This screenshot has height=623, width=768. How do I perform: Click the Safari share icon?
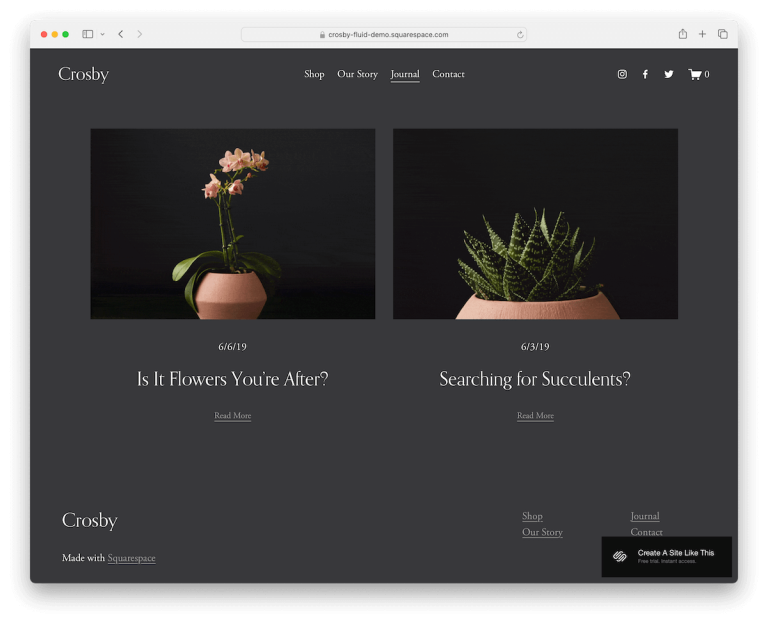coord(682,34)
